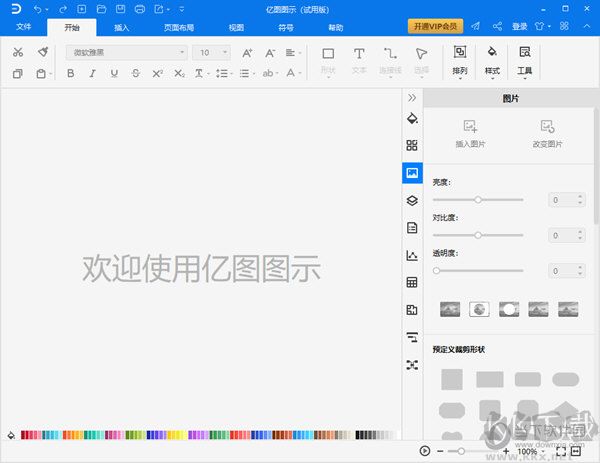
Task: Open the chart panel in the sidebar
Action: (x=411, y=255)
